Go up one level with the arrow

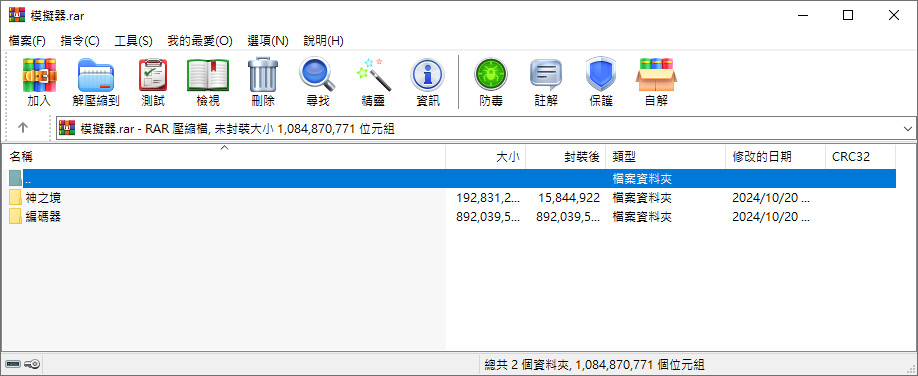23,127
